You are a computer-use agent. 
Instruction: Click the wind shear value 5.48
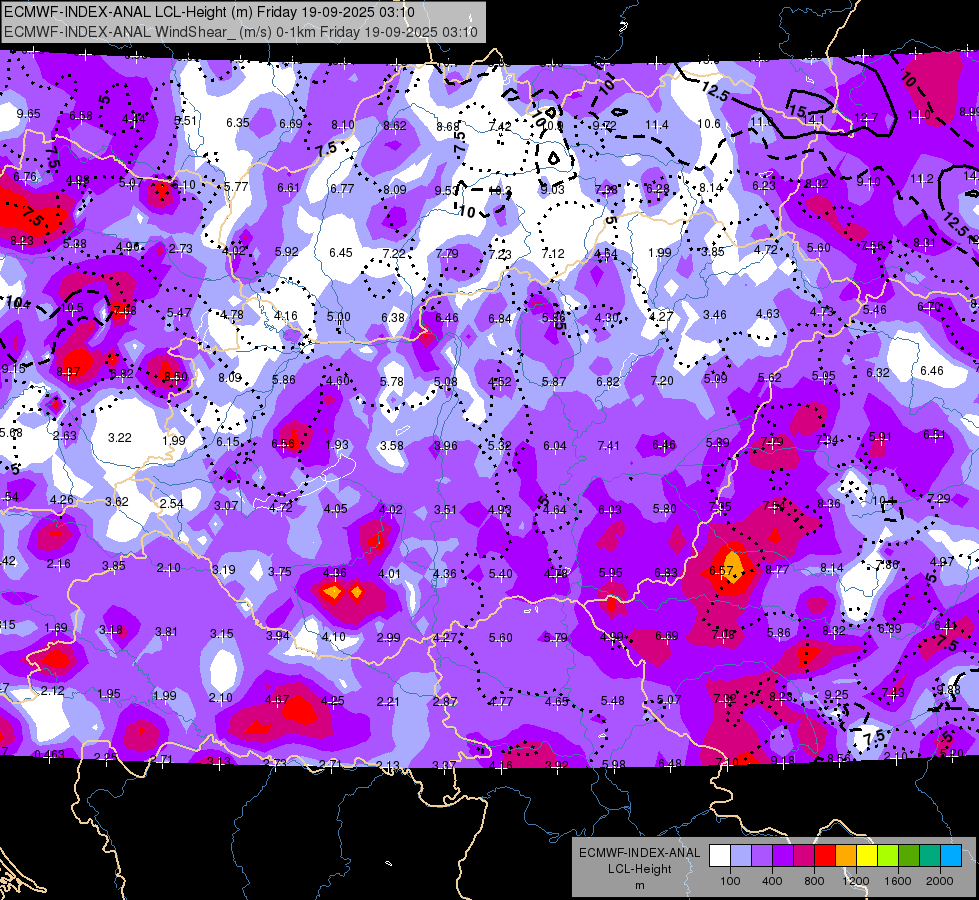click(612, 701)
